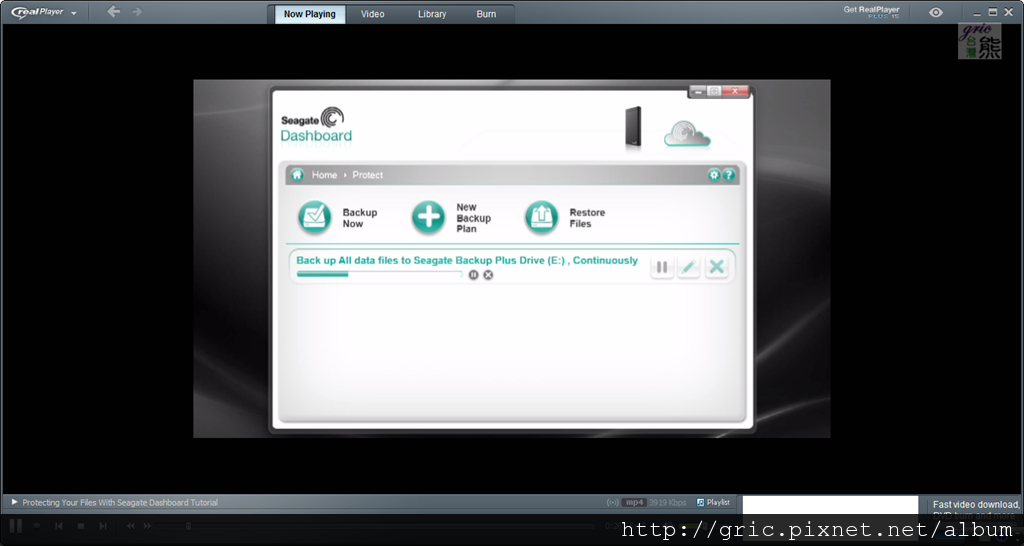The width and height of the screenshot is (1024, 546).
Task: Click the previous track button
Action: coord(59,526)
